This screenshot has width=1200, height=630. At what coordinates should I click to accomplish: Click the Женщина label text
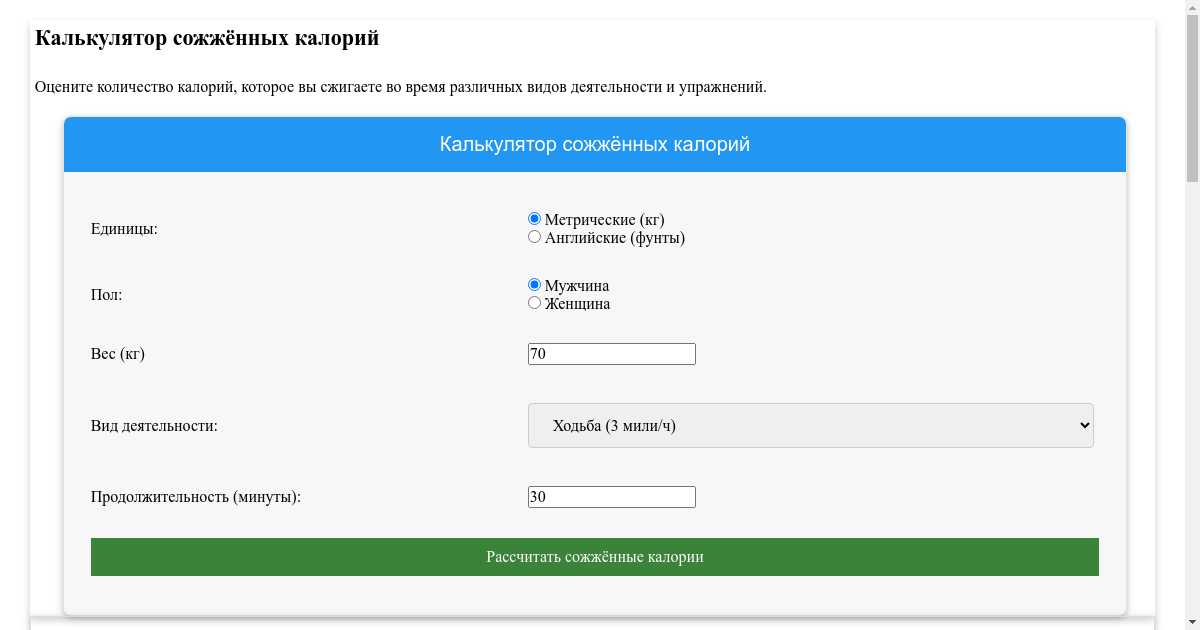(x=577, y=304)
